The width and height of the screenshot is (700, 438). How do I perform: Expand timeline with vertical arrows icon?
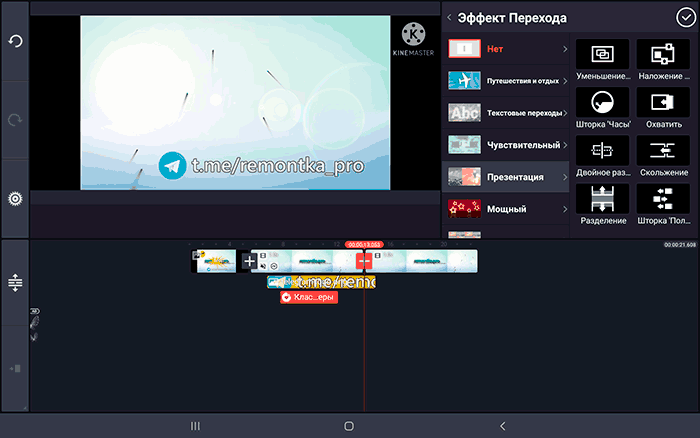[x=15, y=283]
